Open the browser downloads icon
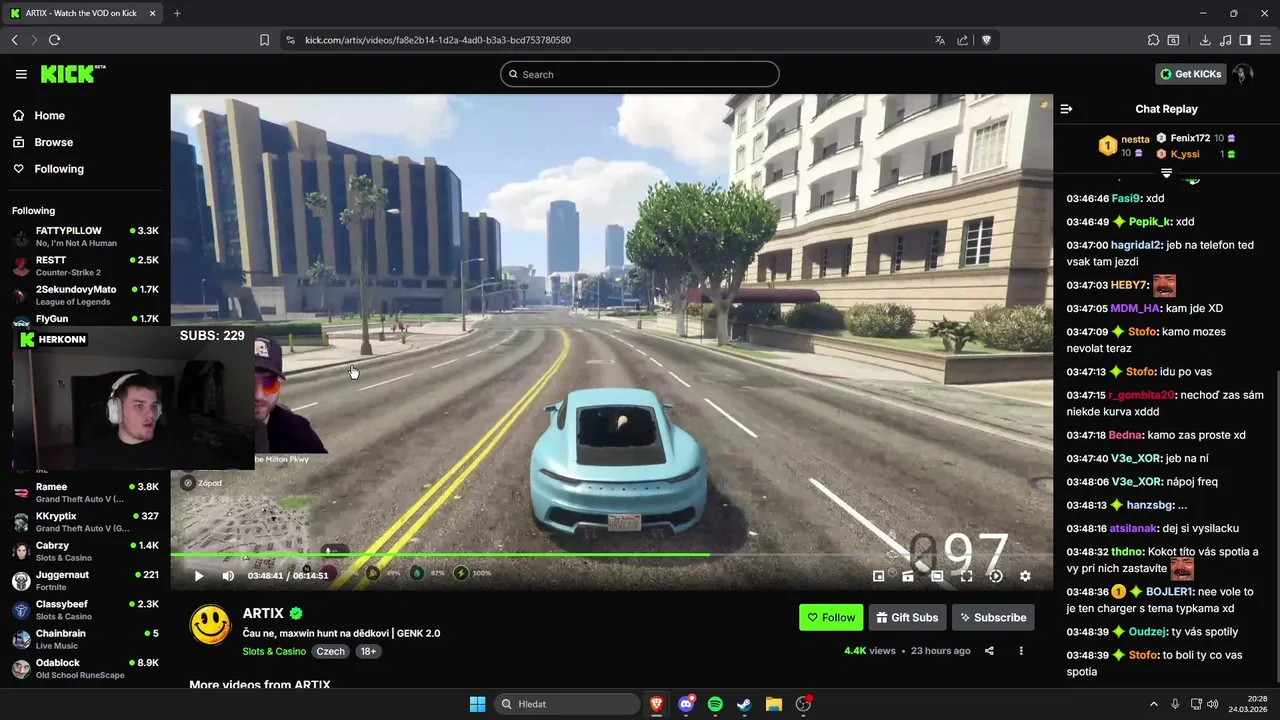This screenshot has height=720, width=1280. [1205, 40]
